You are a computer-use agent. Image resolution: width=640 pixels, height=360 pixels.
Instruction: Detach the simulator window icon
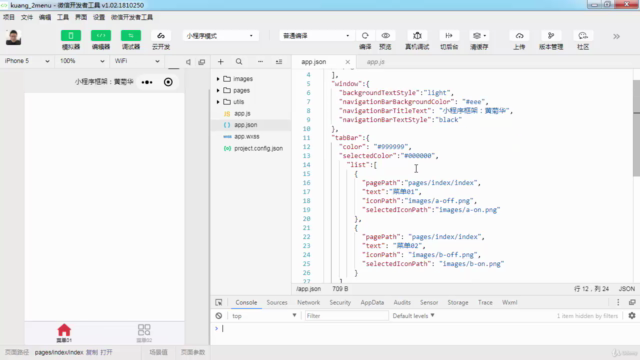pyautogui.click(x=202, y=62)
